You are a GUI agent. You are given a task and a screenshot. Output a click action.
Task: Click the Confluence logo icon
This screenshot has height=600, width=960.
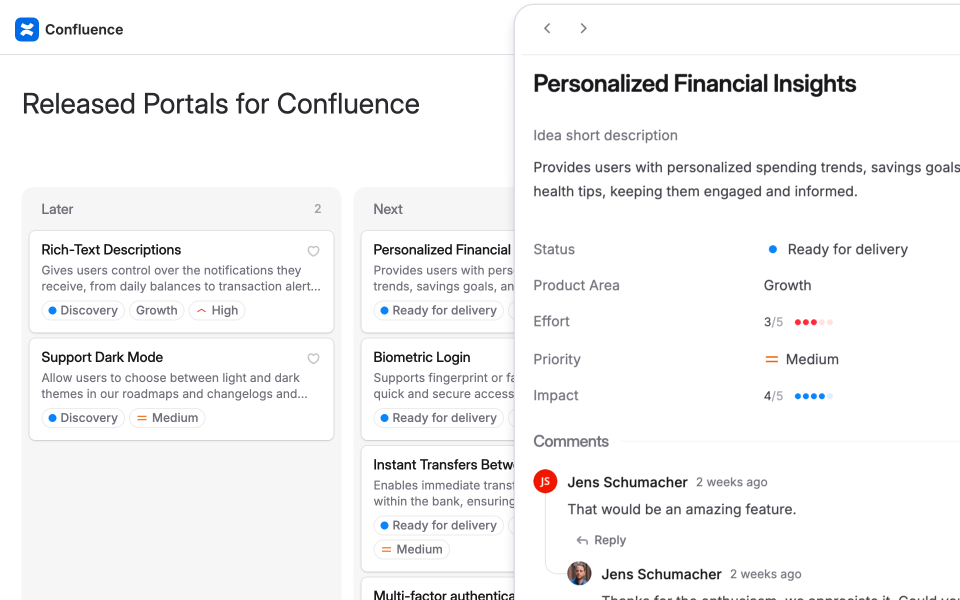(27, 29)
